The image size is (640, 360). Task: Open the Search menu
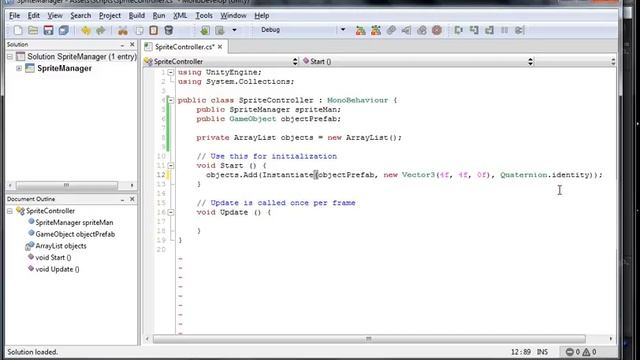80,16
